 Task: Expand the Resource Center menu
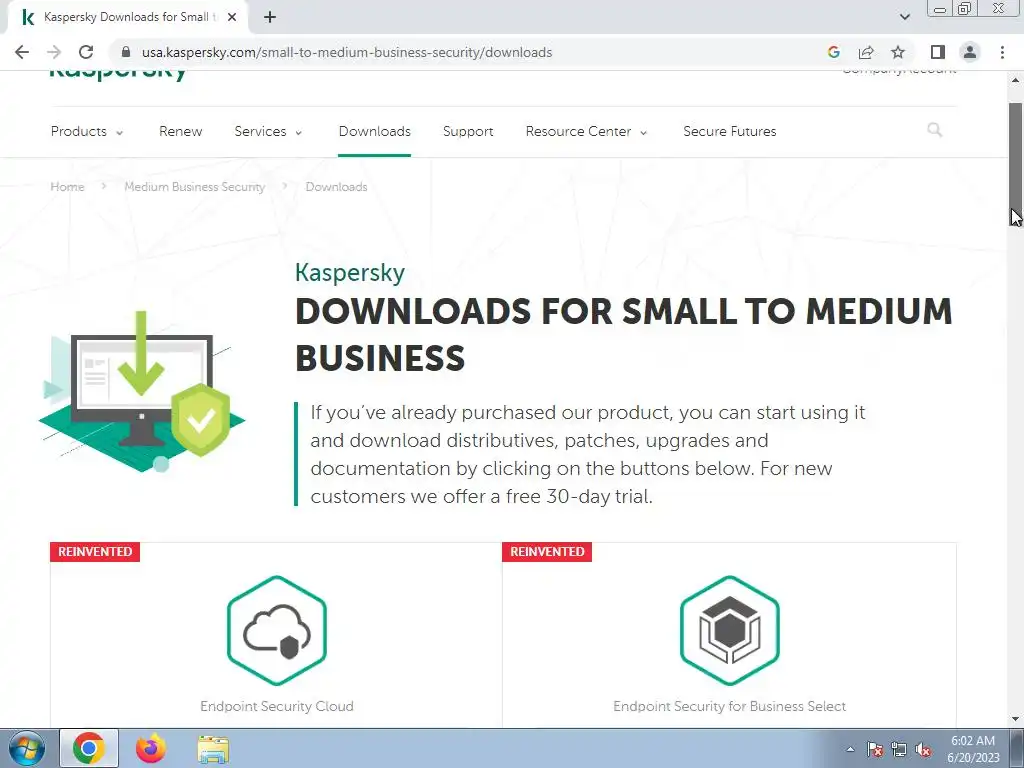click(586, 131)
